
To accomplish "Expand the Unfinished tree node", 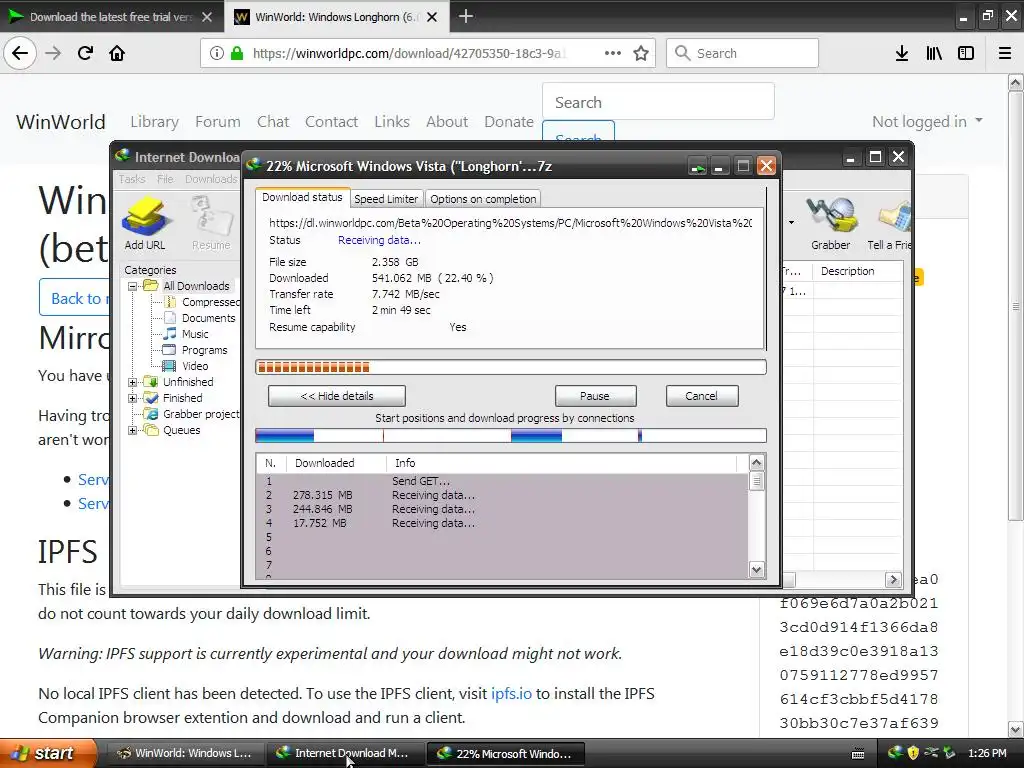I will pyautogui.click(x=133, y=382).
